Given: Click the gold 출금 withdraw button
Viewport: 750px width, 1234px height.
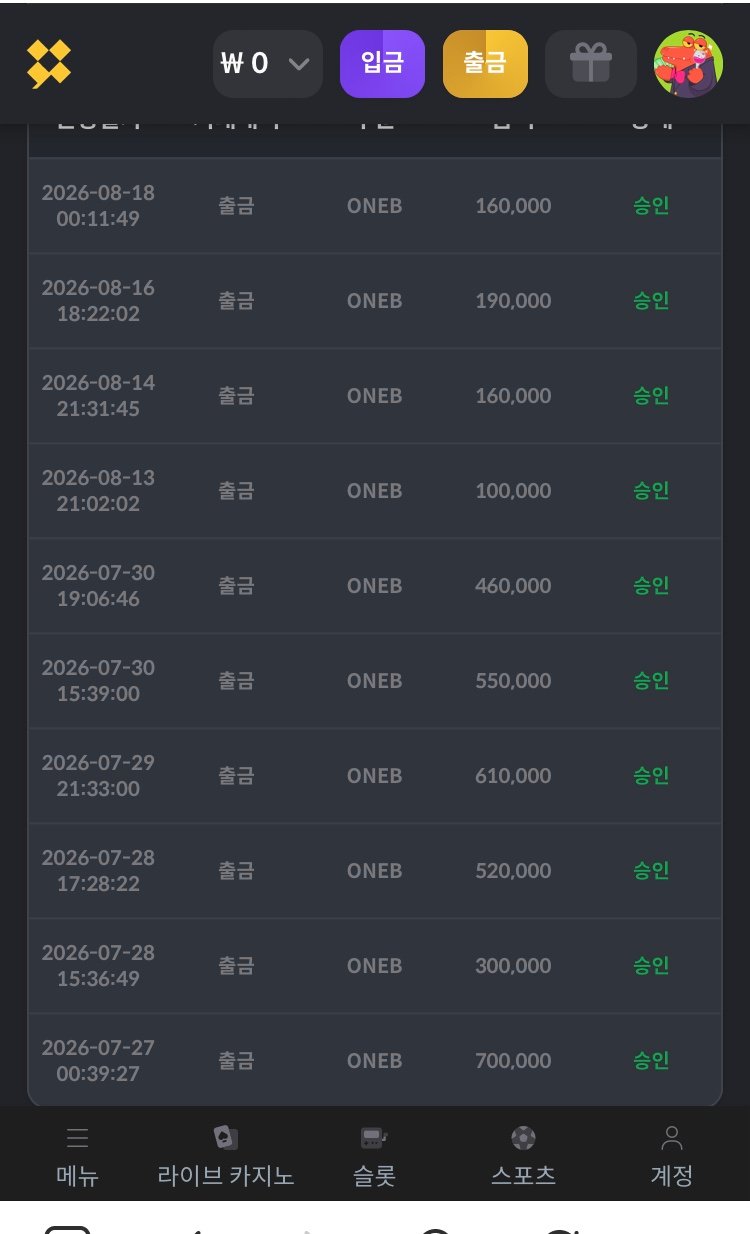Looking at the screenshot, I should point(485,64).
